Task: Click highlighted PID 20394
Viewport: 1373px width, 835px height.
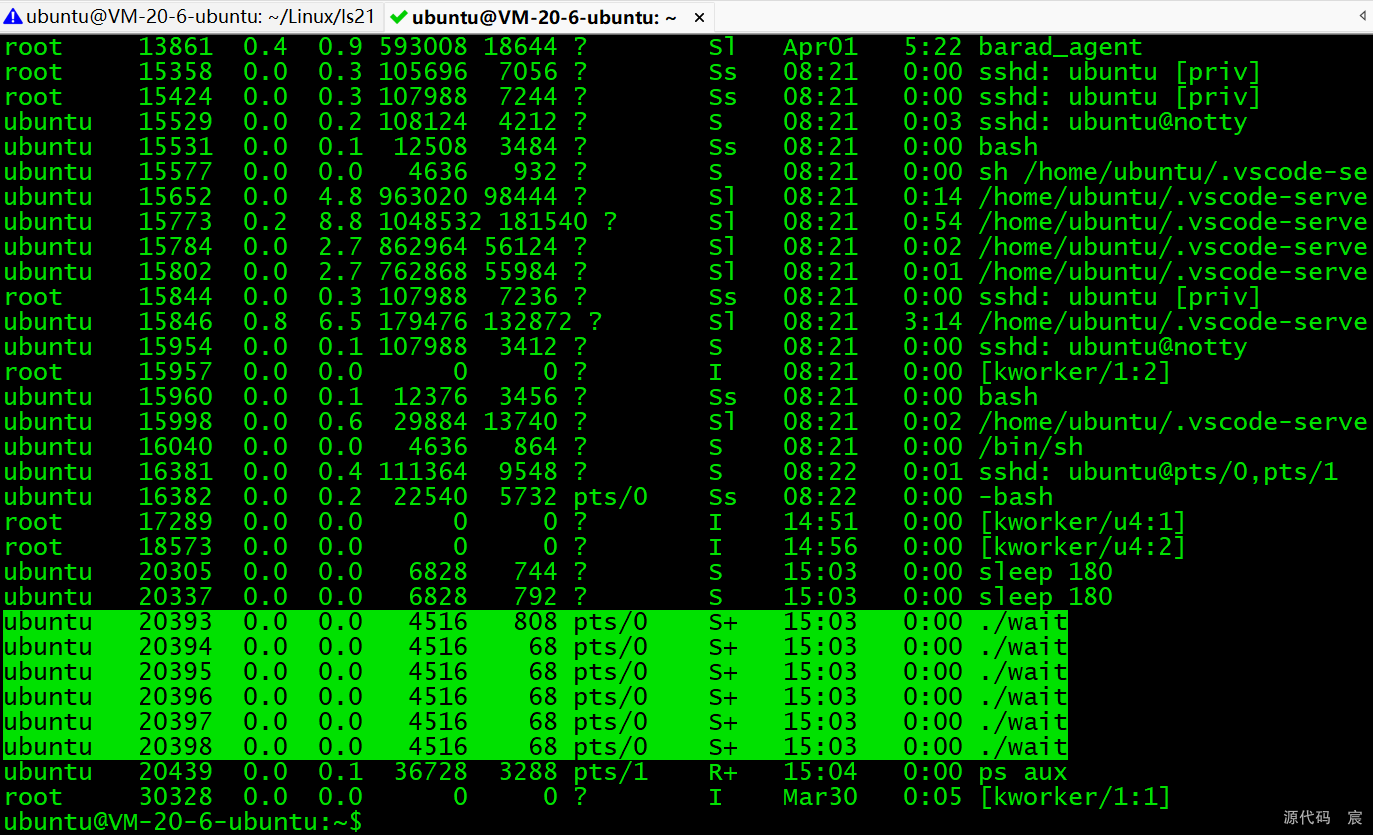Action: pos(175,647)
